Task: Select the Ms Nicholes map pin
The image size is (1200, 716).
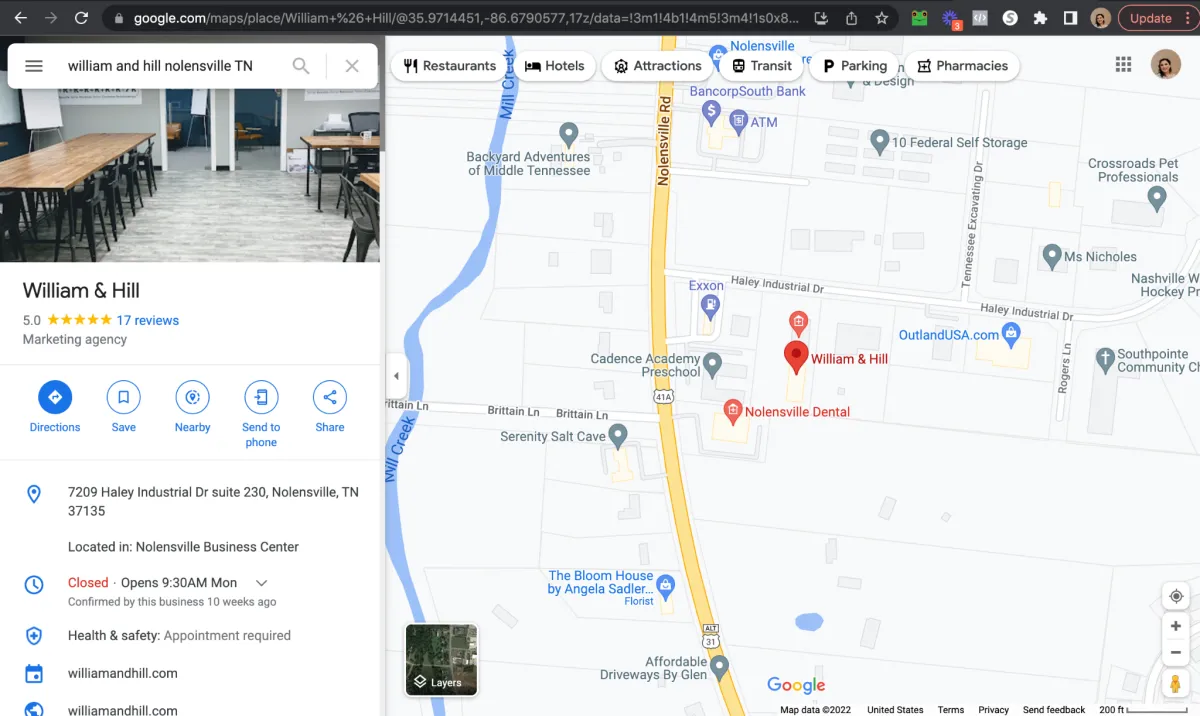Action: [1052, 256]
